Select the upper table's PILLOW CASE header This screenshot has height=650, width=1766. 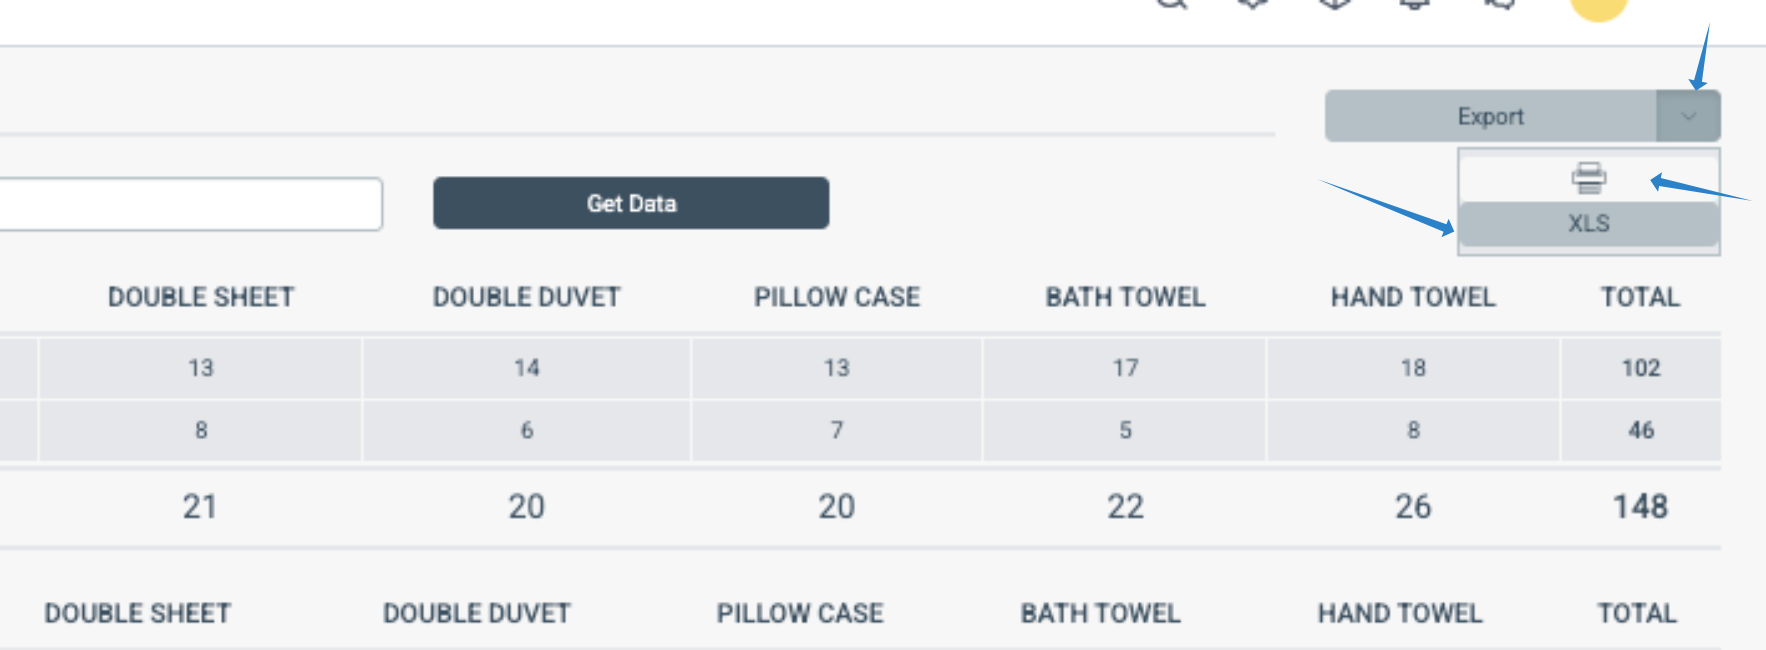click(837, 297)
